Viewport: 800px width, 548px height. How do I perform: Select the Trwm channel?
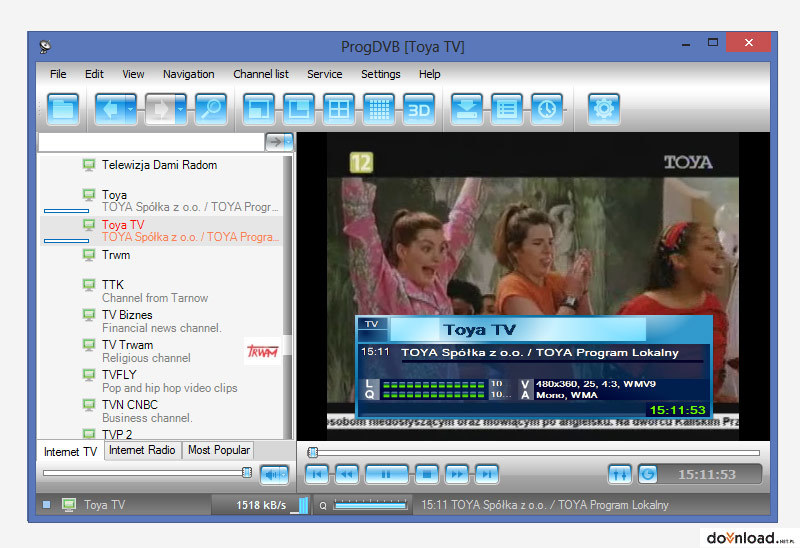tap(161, 261)
